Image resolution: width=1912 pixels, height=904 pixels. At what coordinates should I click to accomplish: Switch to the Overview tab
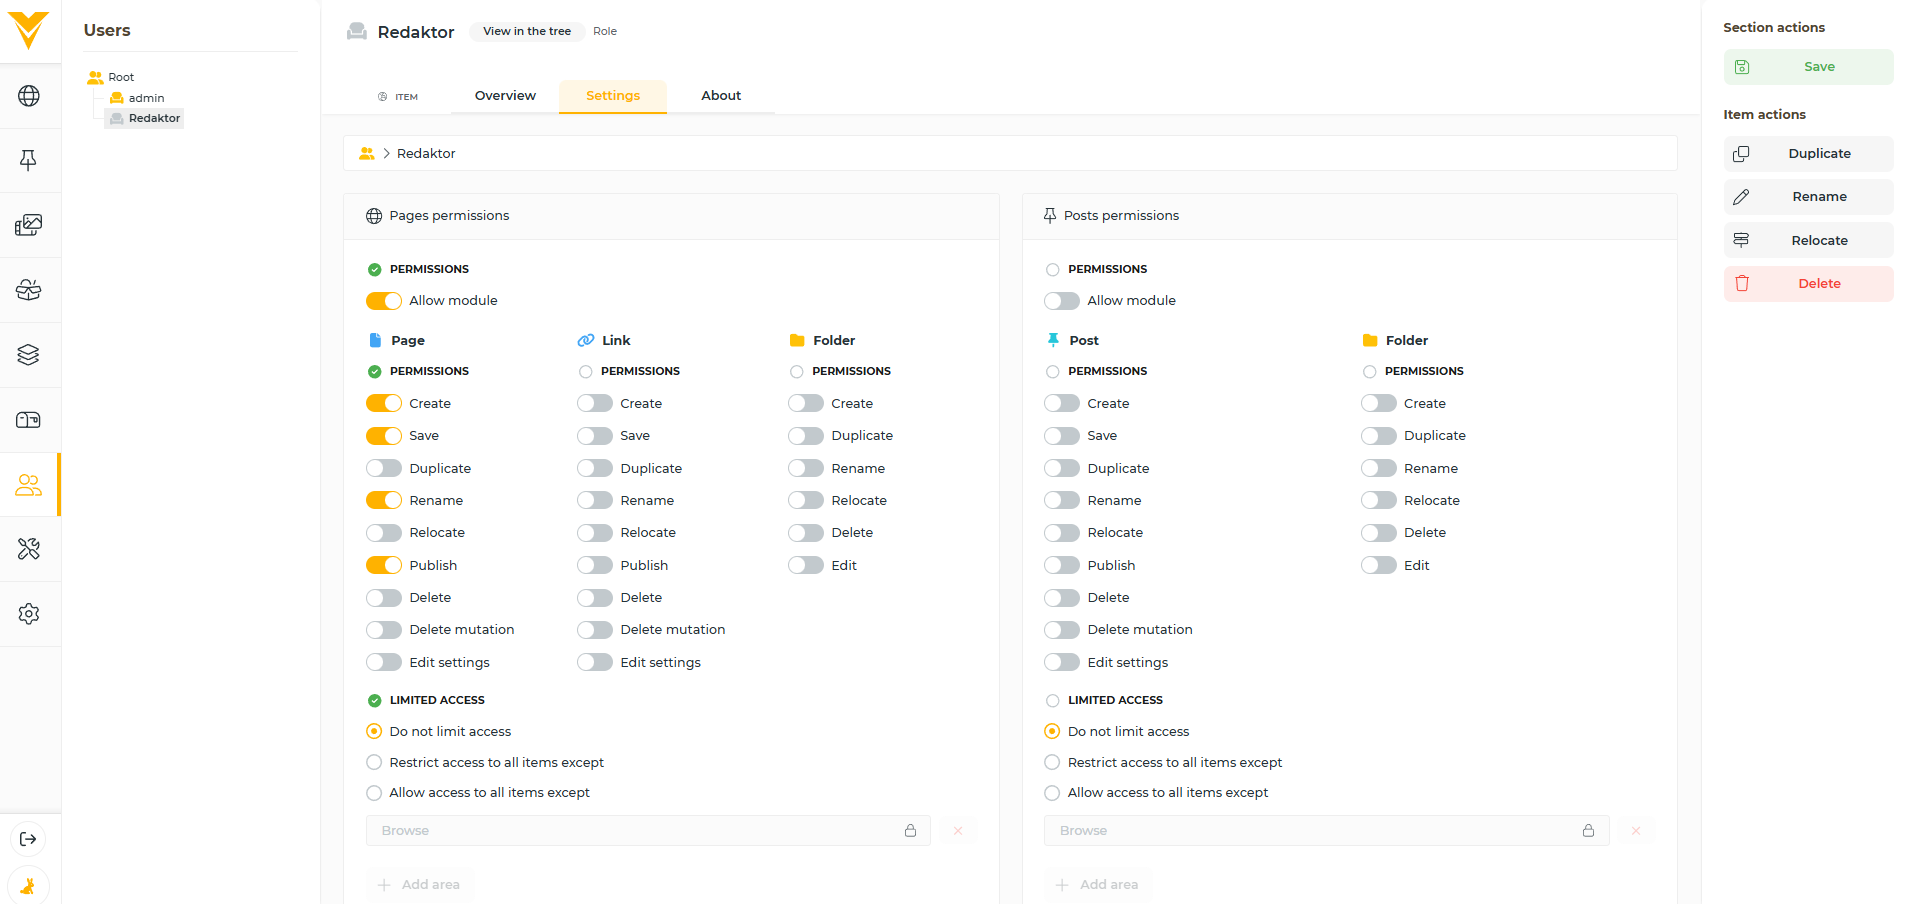pos(505,96)
